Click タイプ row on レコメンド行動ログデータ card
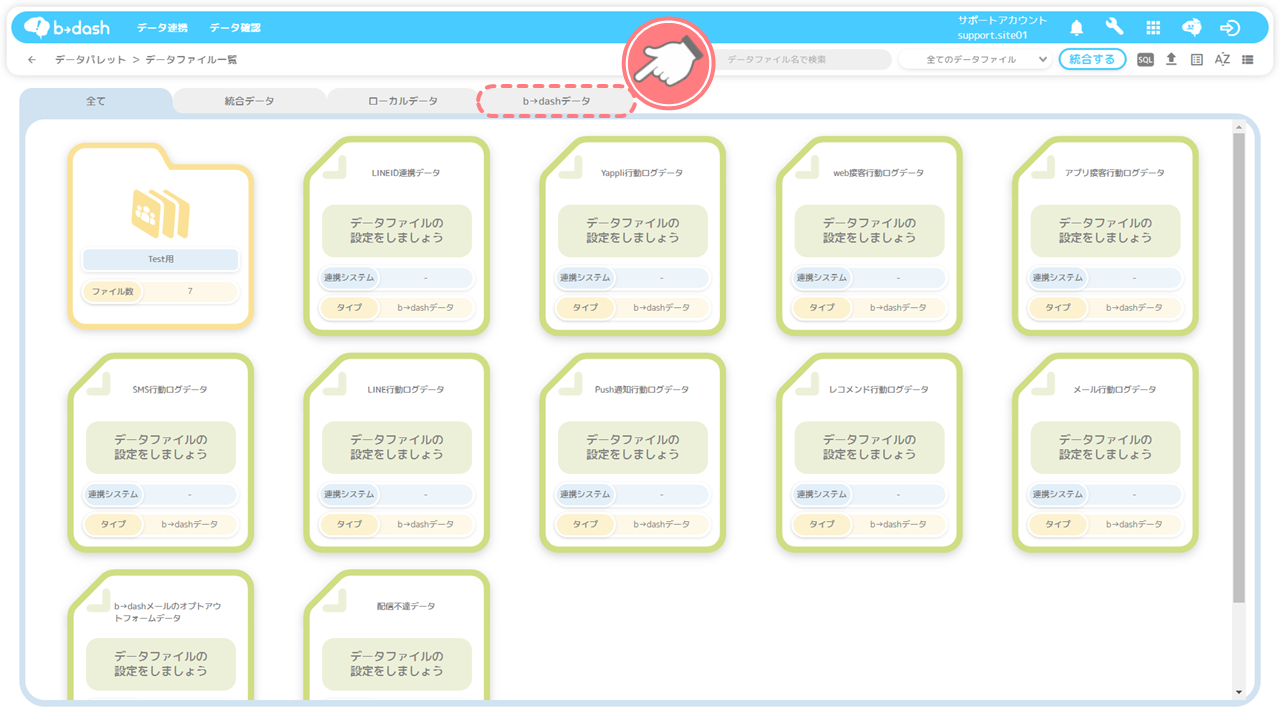 (869, 524)
